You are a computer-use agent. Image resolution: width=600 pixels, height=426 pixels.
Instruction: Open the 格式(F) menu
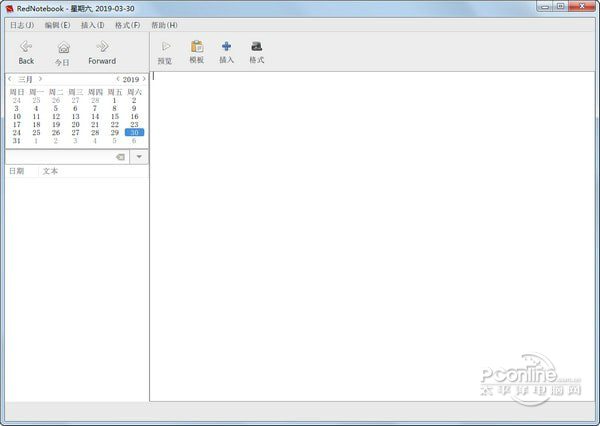tap(127, 25)
